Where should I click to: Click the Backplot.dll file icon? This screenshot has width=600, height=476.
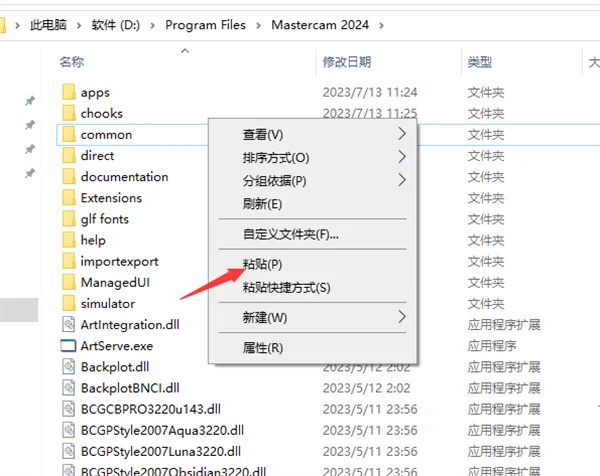coord(69,367)
